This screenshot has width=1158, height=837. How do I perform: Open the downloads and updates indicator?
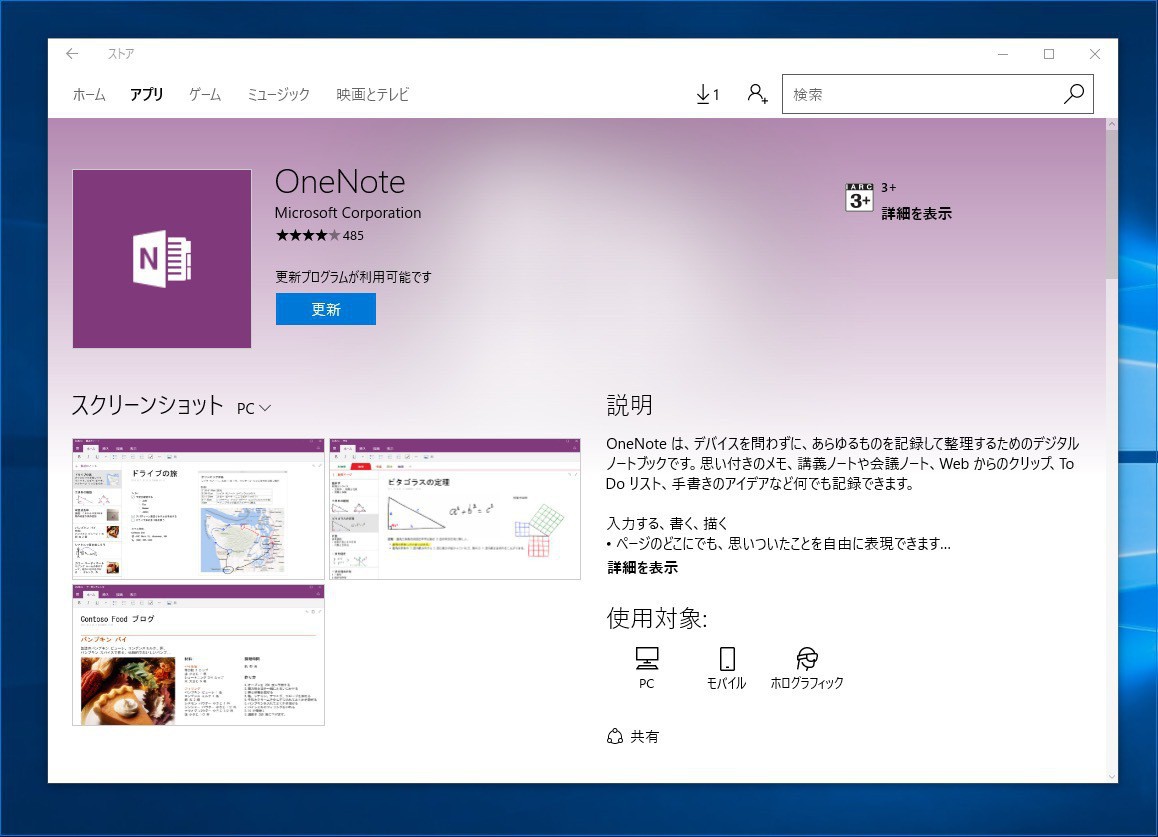(708, 94)
